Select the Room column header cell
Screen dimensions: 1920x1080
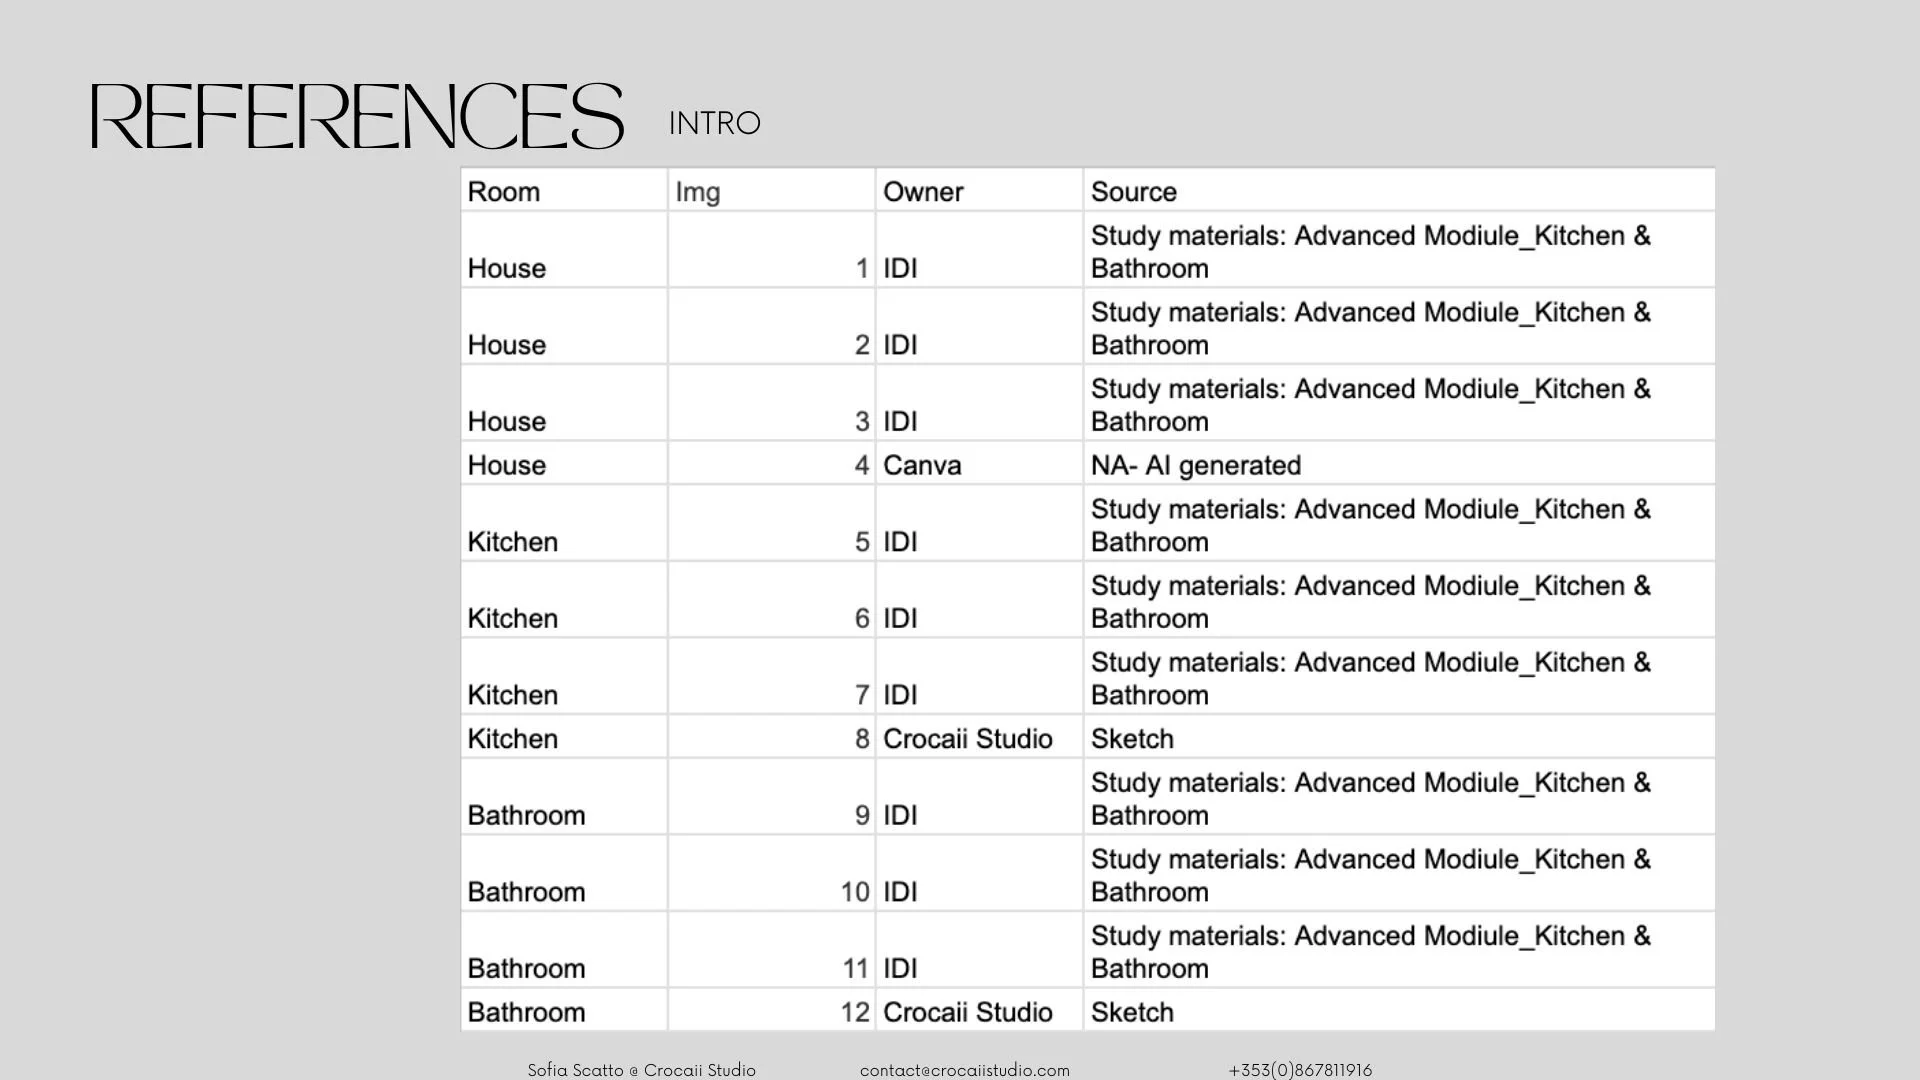coord(504,192)
